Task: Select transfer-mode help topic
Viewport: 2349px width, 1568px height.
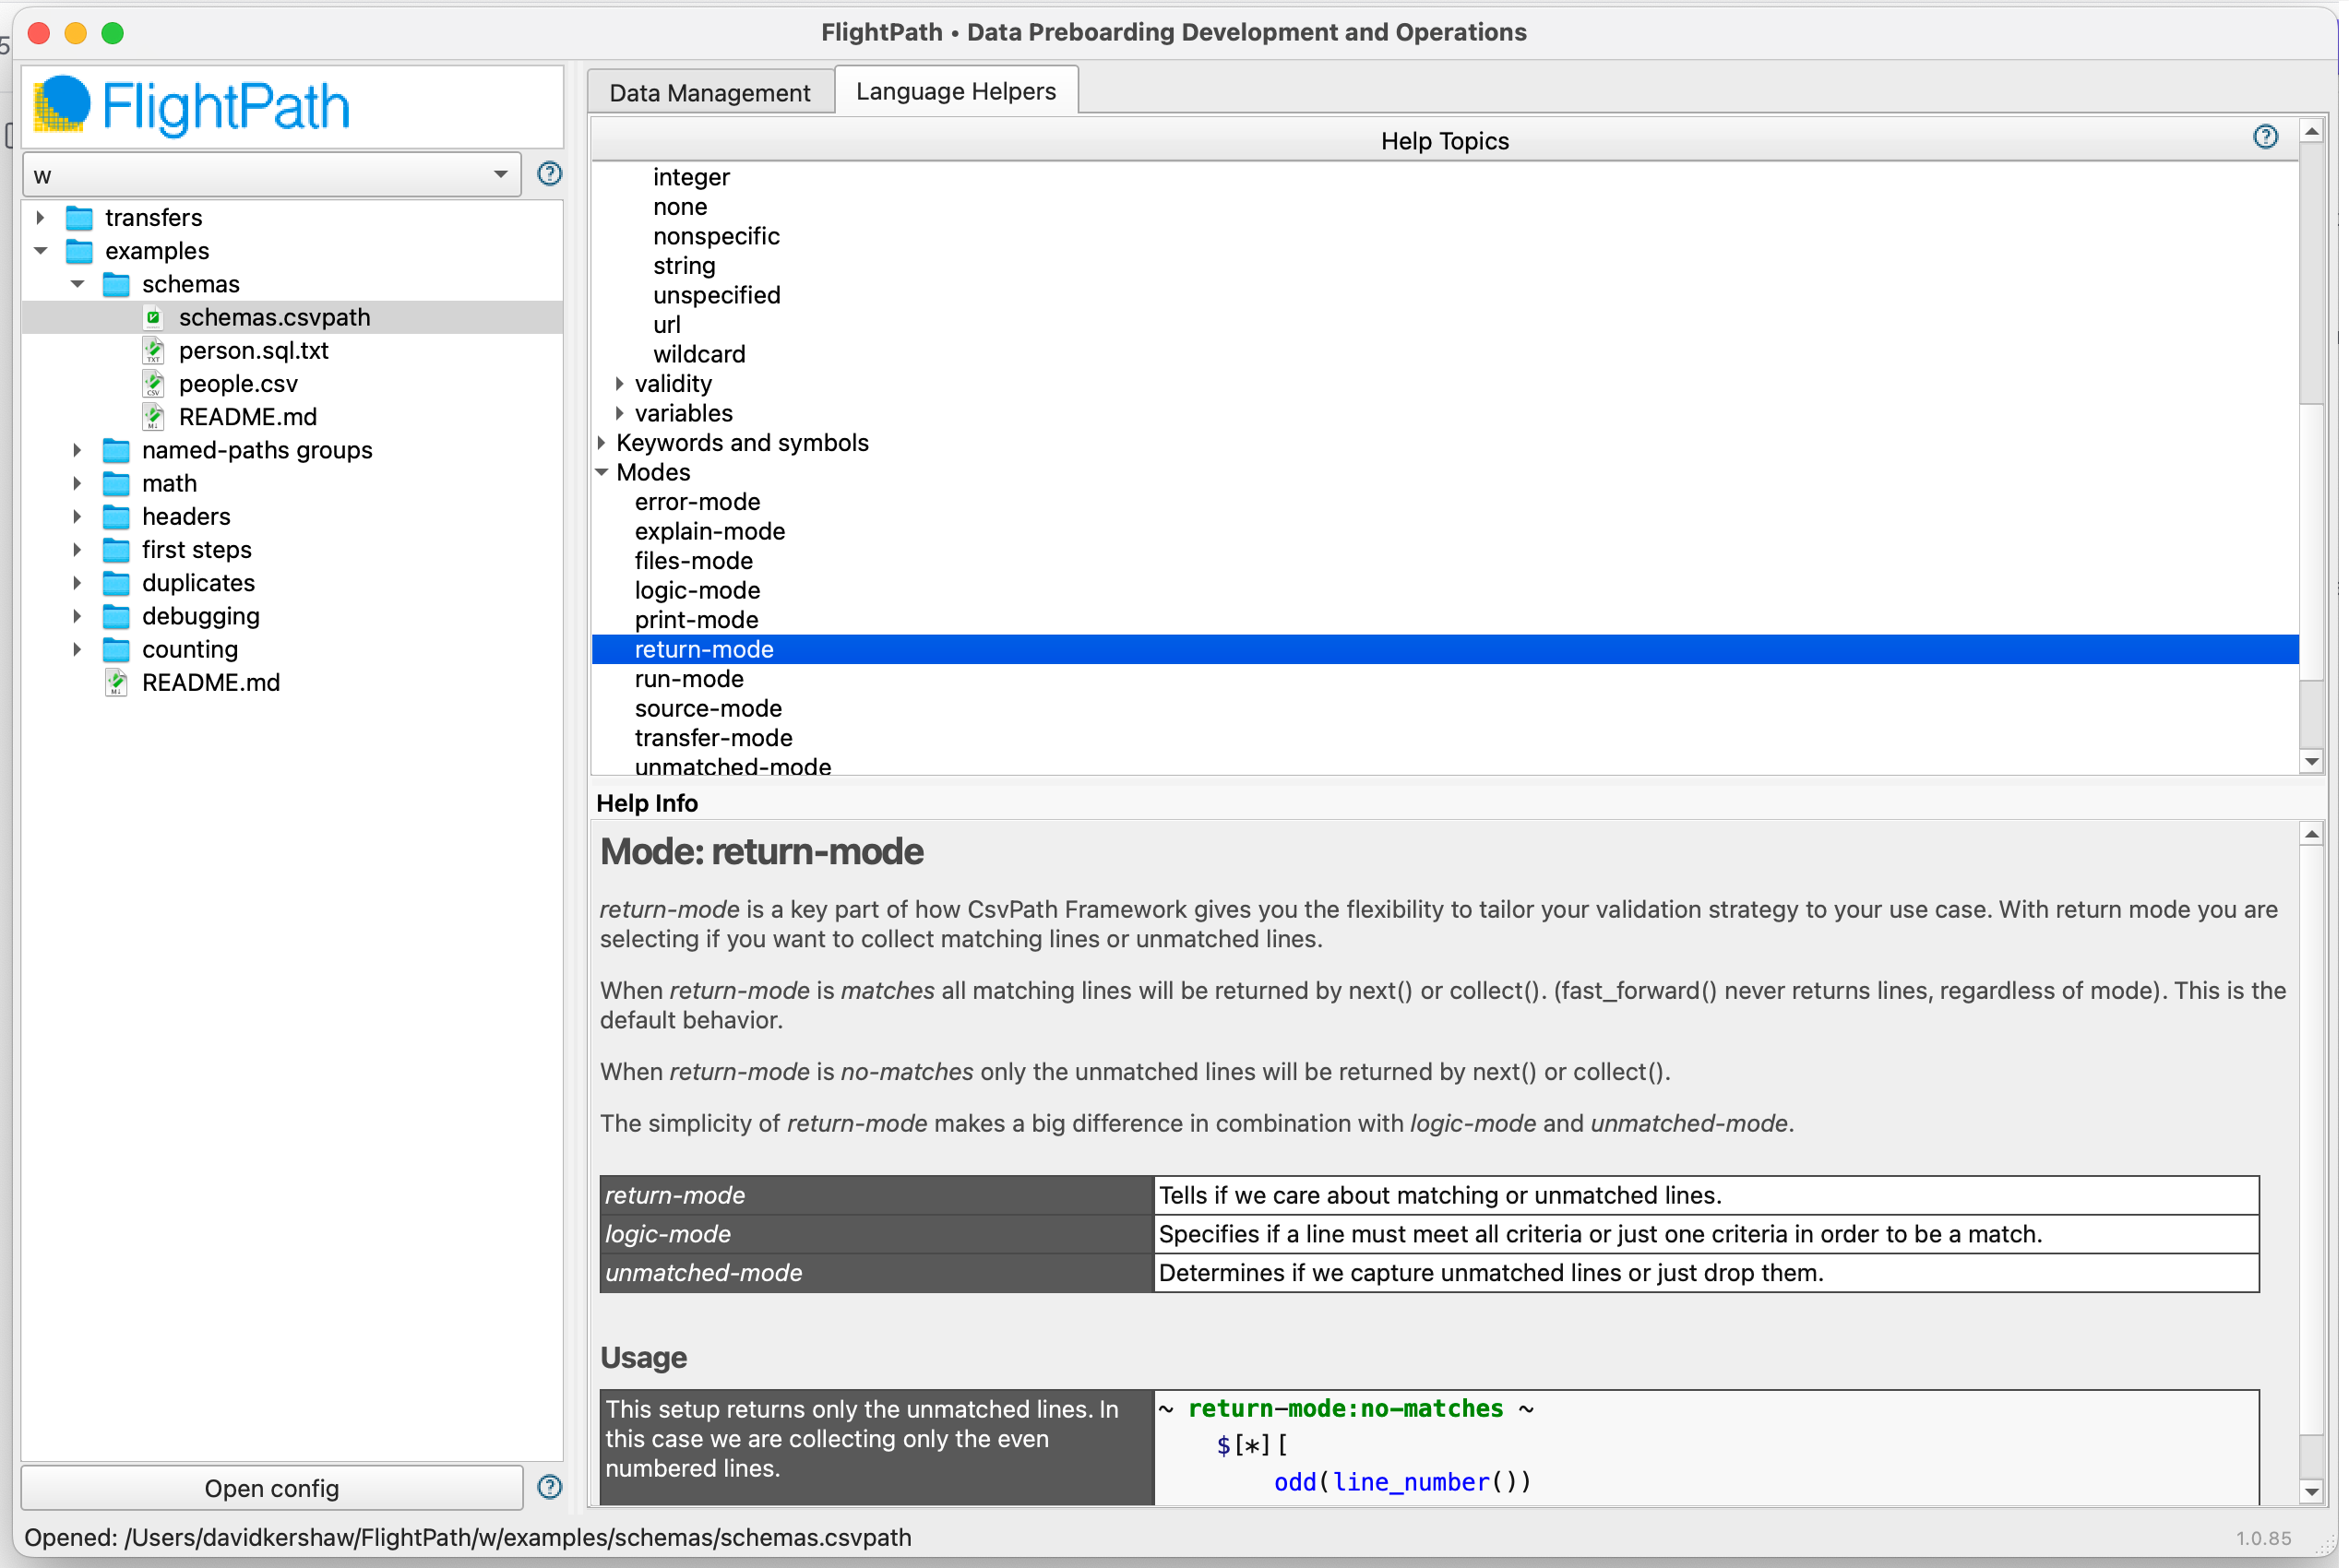Action: point(716,739)
